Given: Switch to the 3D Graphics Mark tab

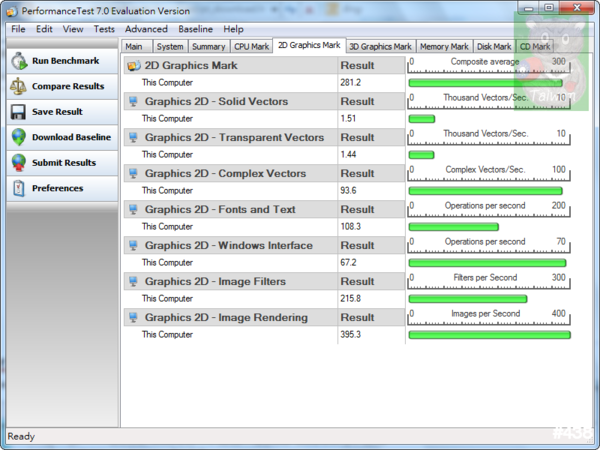Looking at the screenshot, I should click(380, 46).
